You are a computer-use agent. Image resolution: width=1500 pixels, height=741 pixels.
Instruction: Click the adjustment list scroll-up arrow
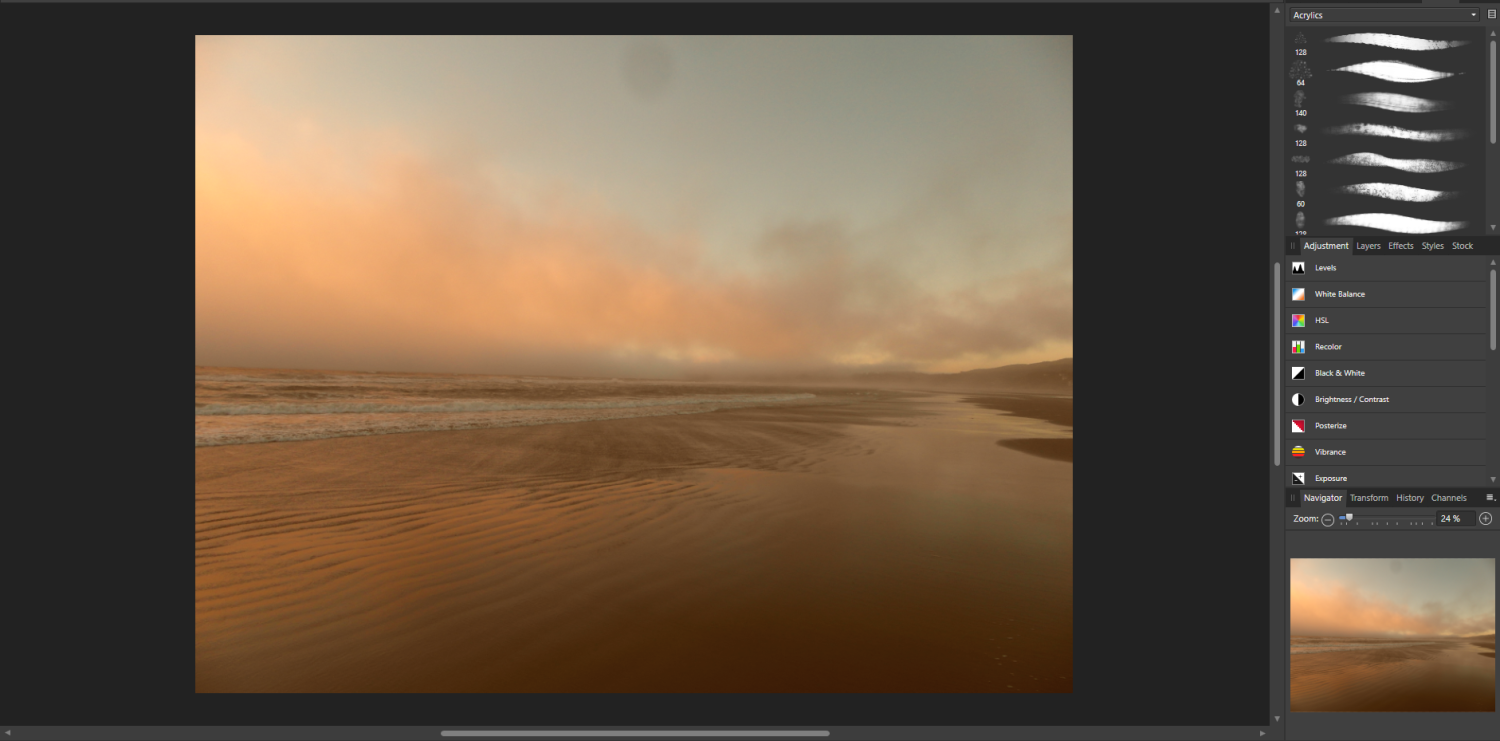pyautogui.click(x=1493, y=262)
